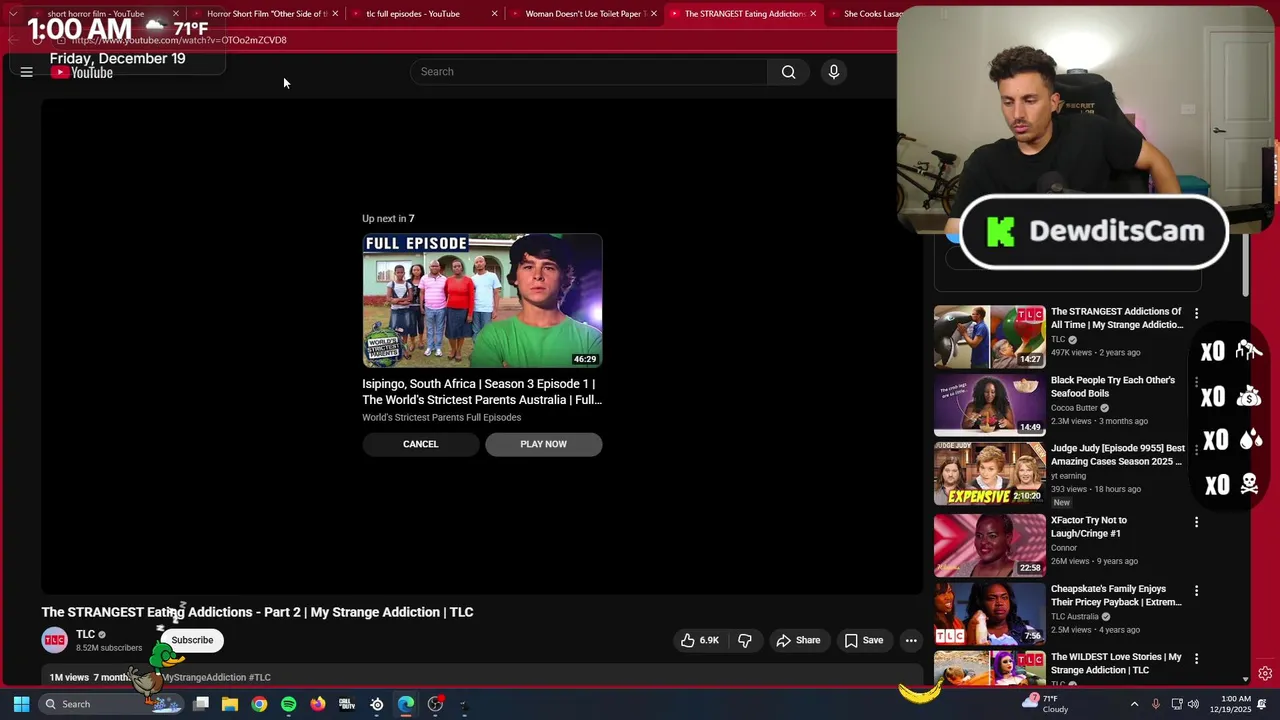Like the video with the thumbs-up icon
The image size is (1280, 720).
pyautogui.click(x=700, y=640)
